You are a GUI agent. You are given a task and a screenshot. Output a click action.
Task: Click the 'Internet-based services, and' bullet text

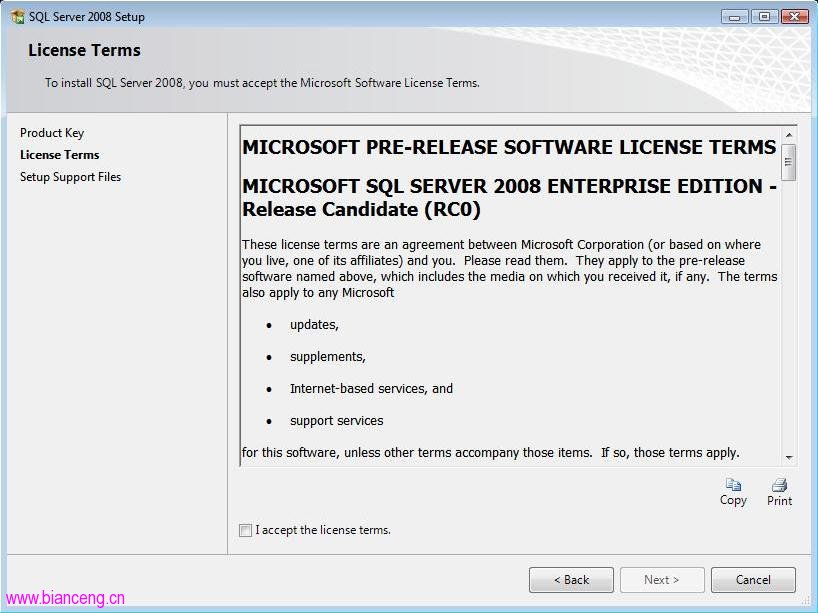[x=371, y=389]
